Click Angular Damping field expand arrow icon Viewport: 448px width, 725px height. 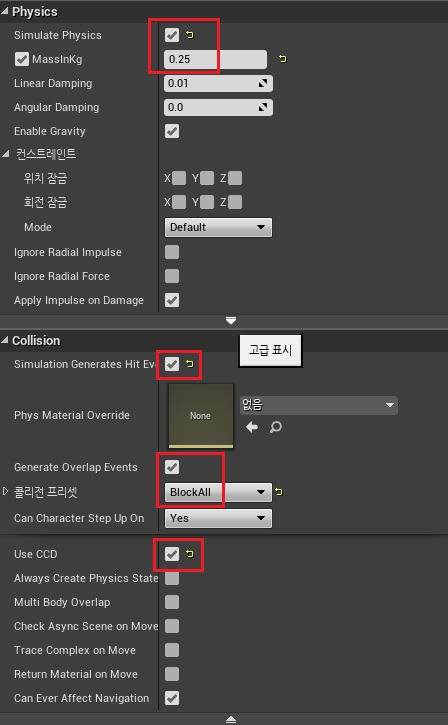click(263, 107)
